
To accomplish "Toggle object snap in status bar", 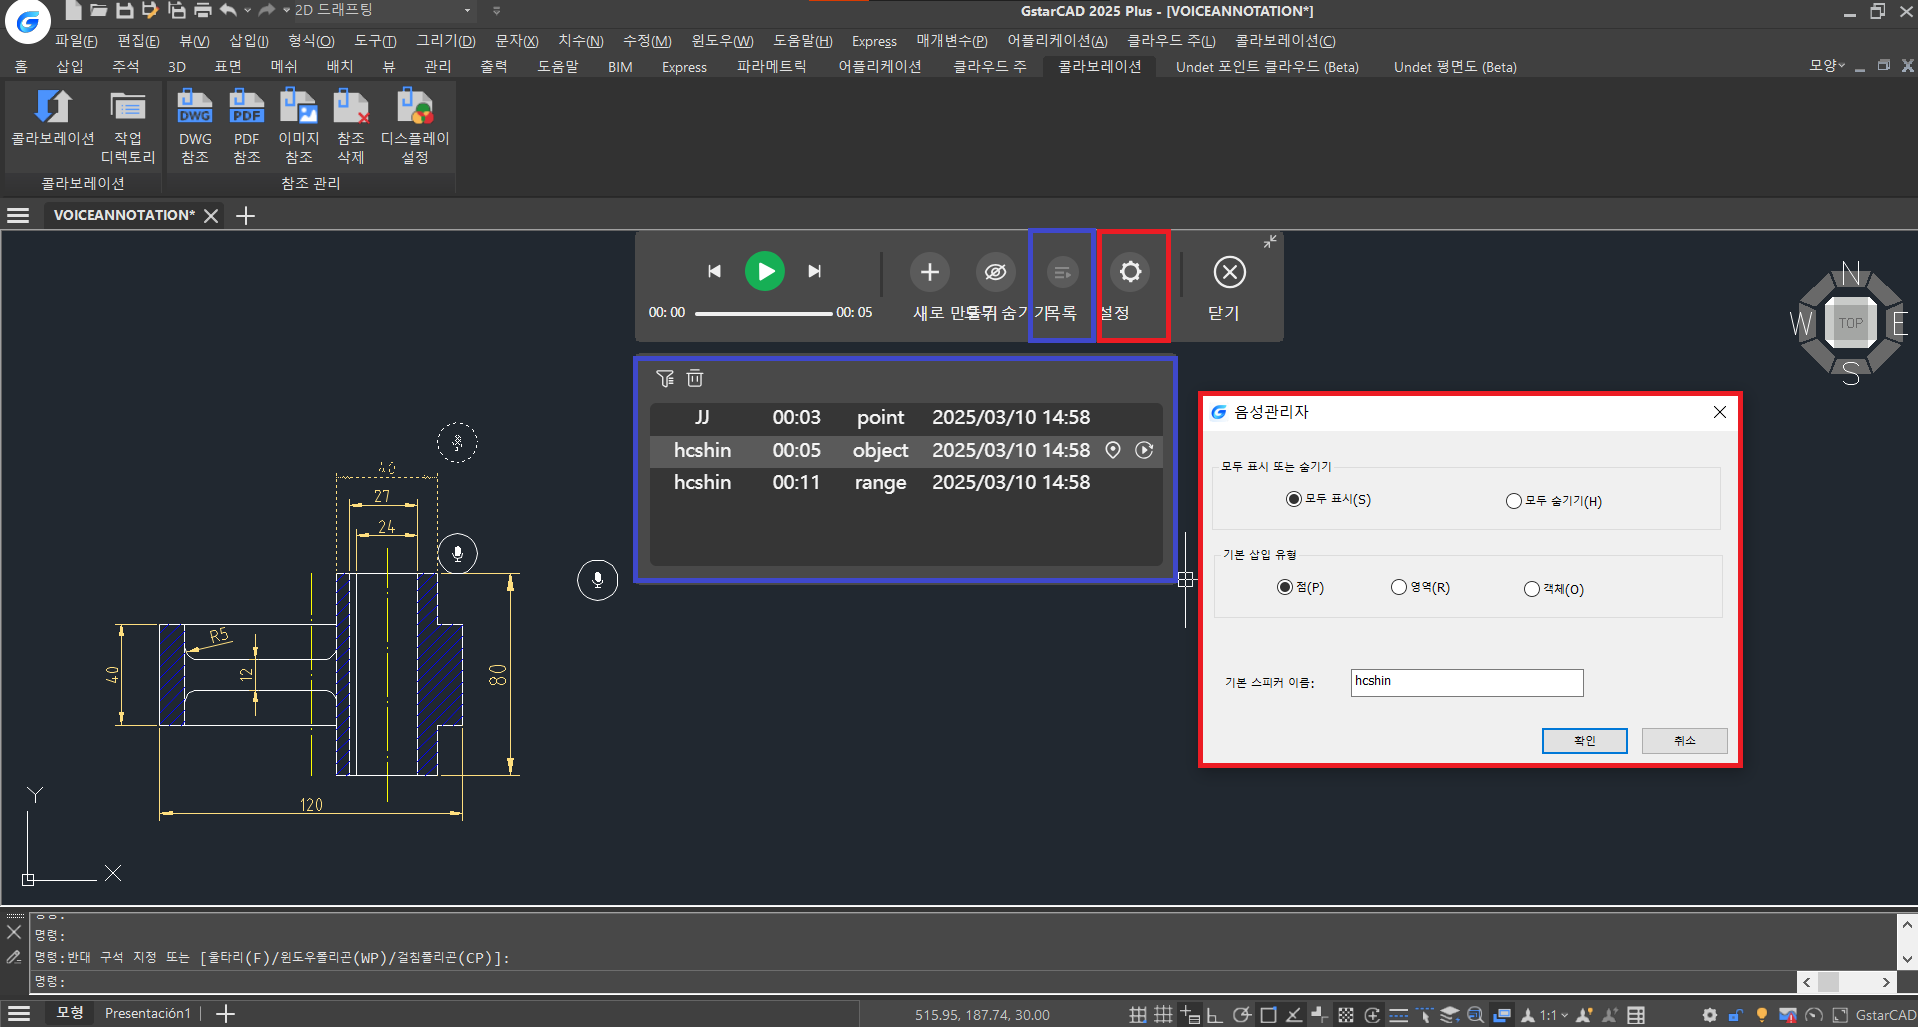I will pos(1268,1015).
